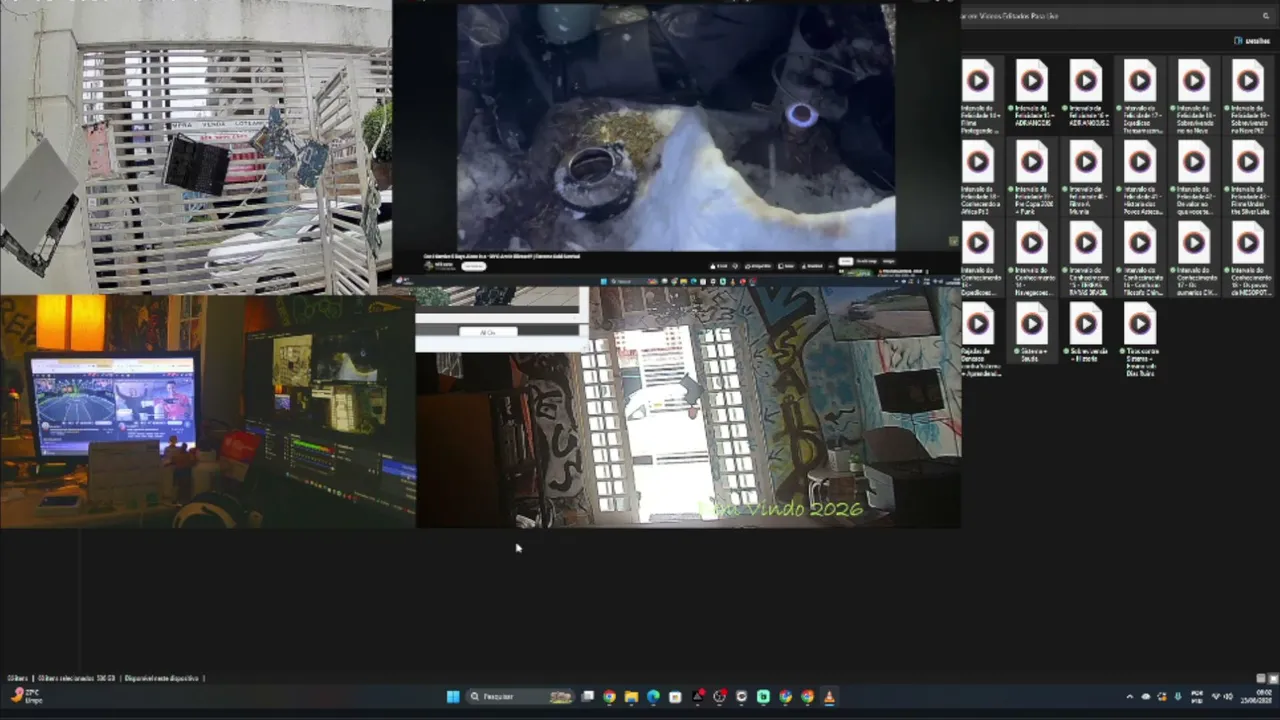1280x720 pixels.
Task: Select video Intervalo da Felicidade 15
Action: point(1032,93)
